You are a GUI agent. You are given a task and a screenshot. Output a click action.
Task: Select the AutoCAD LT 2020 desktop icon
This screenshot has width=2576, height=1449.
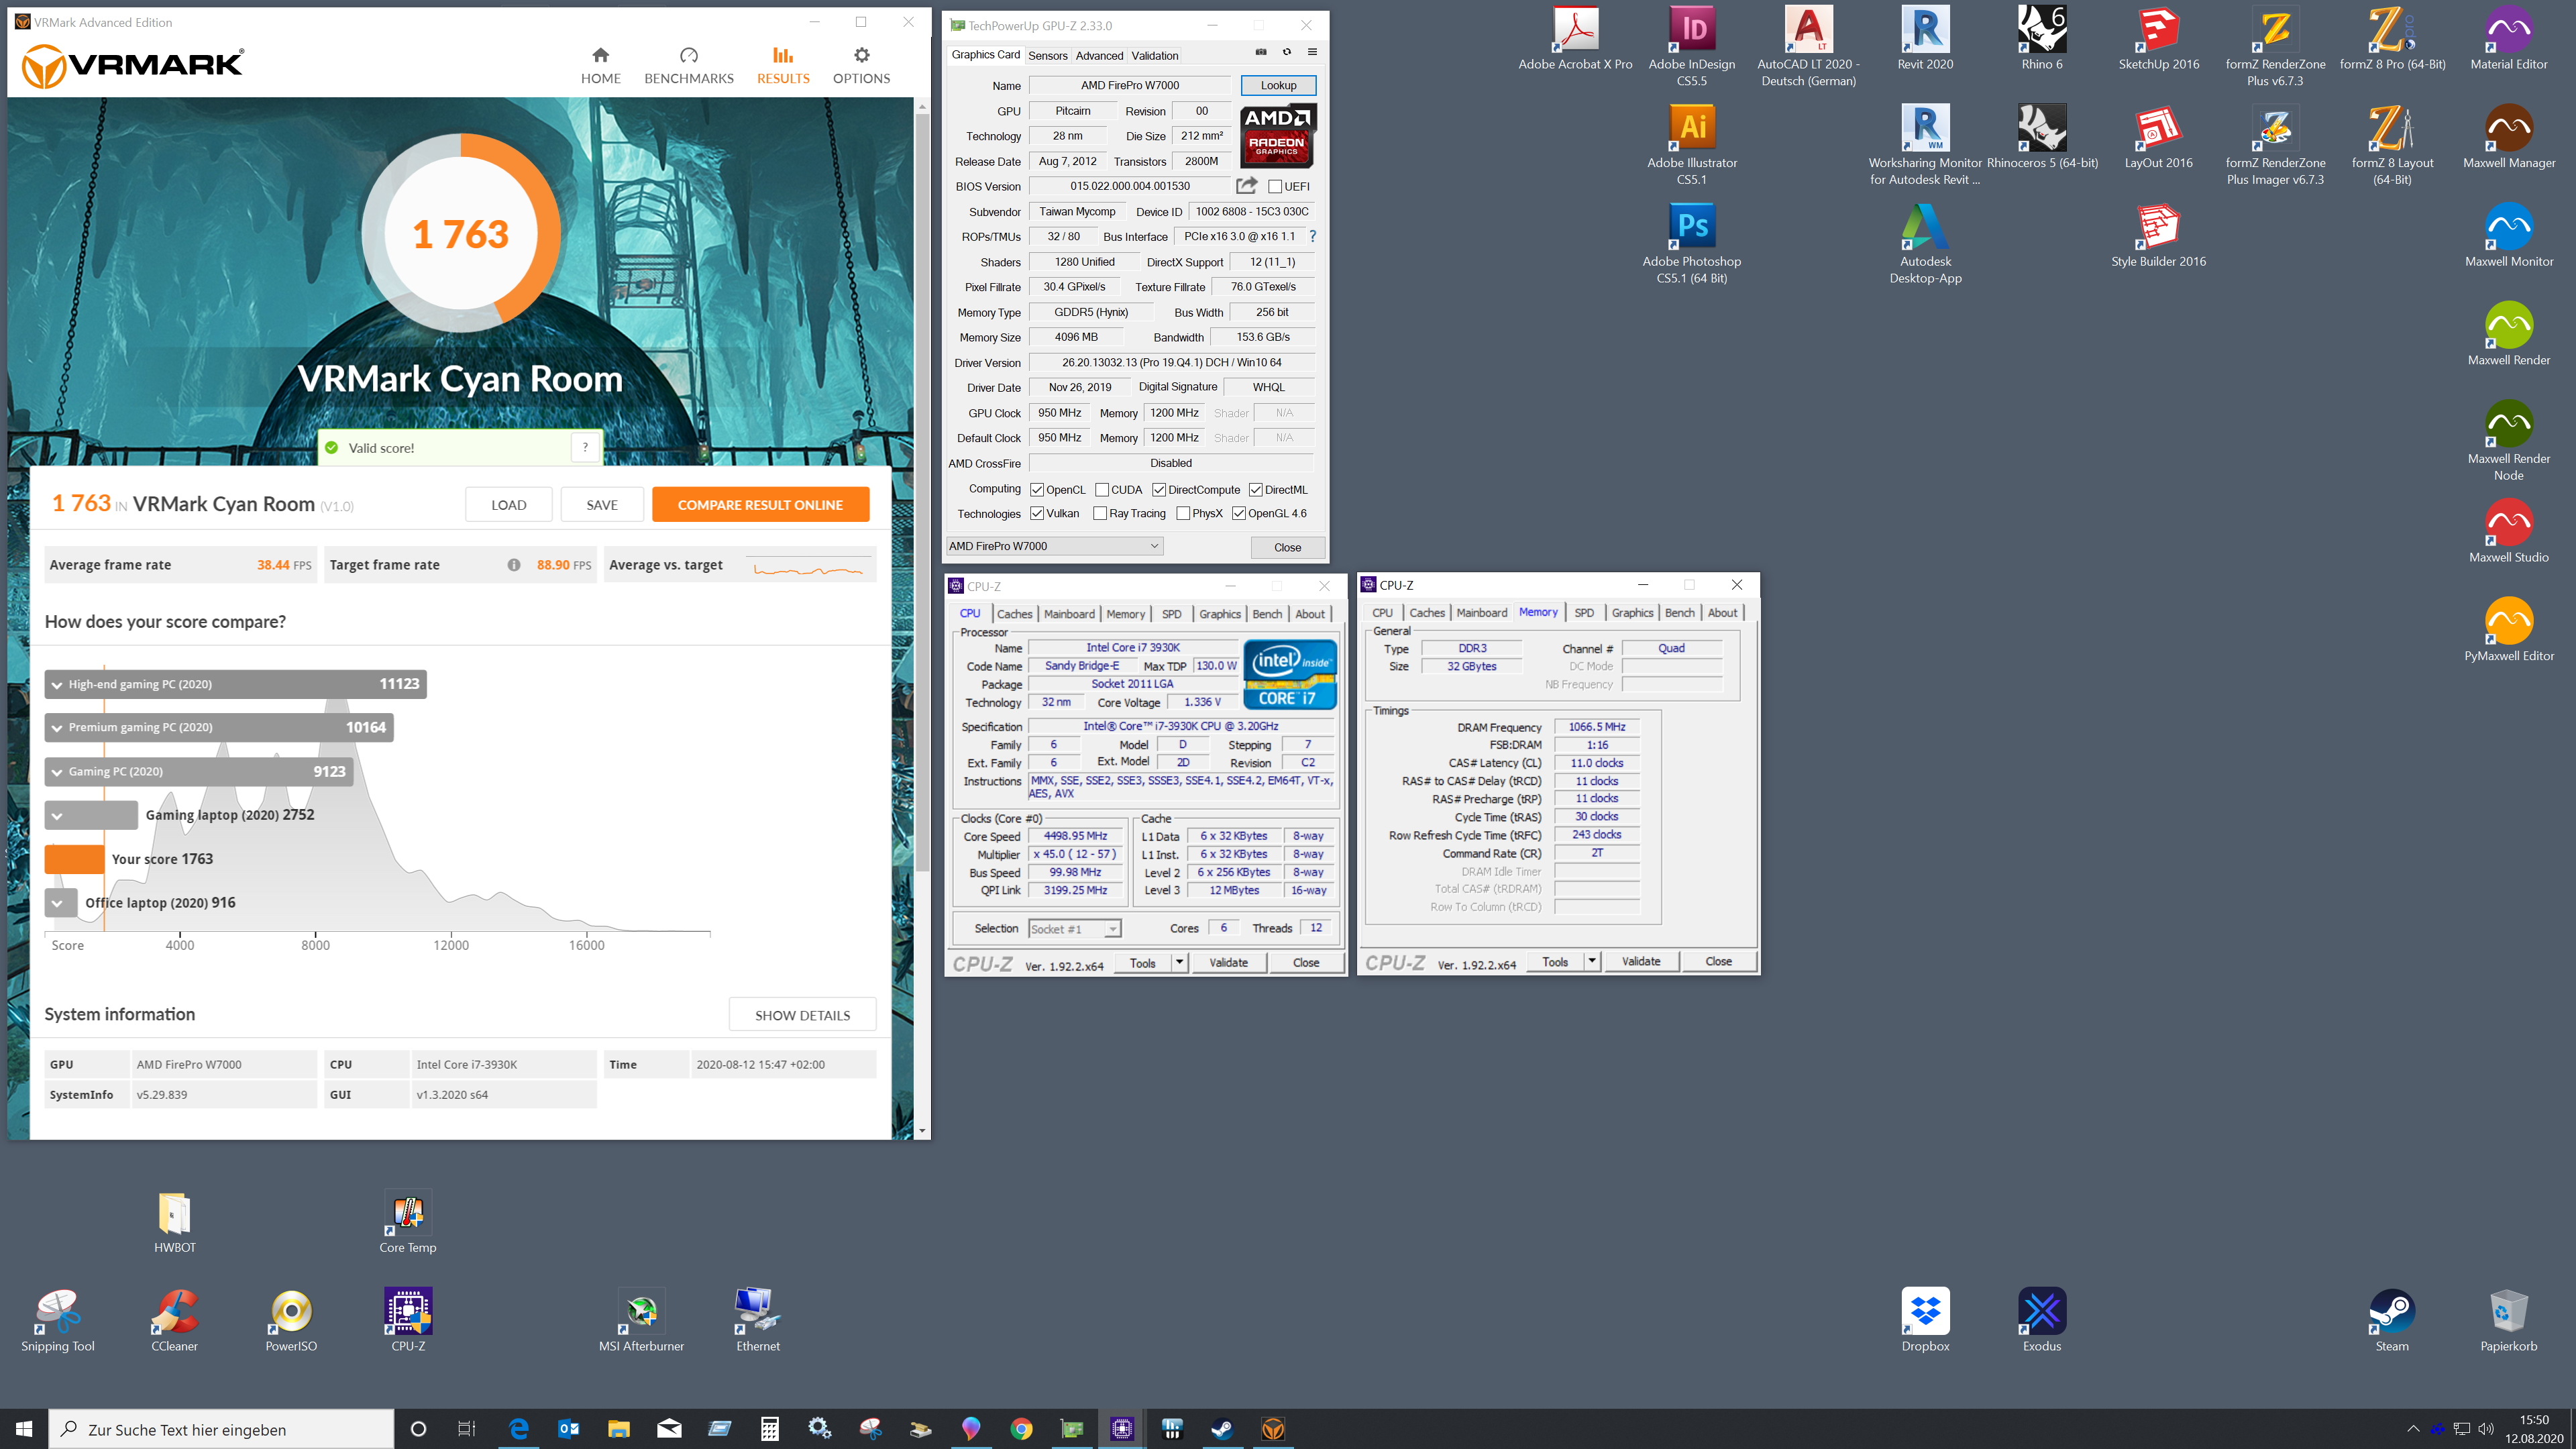tap(1808, 46)
